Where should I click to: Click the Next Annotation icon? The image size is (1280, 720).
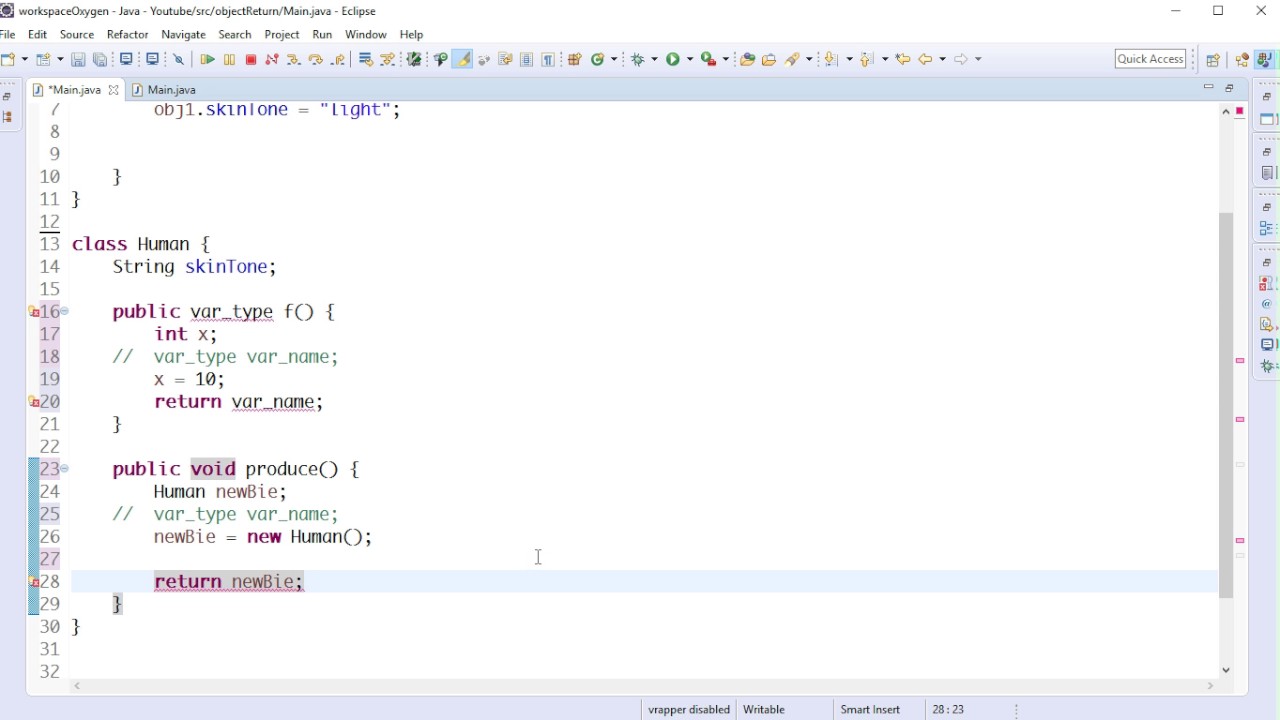832,59
